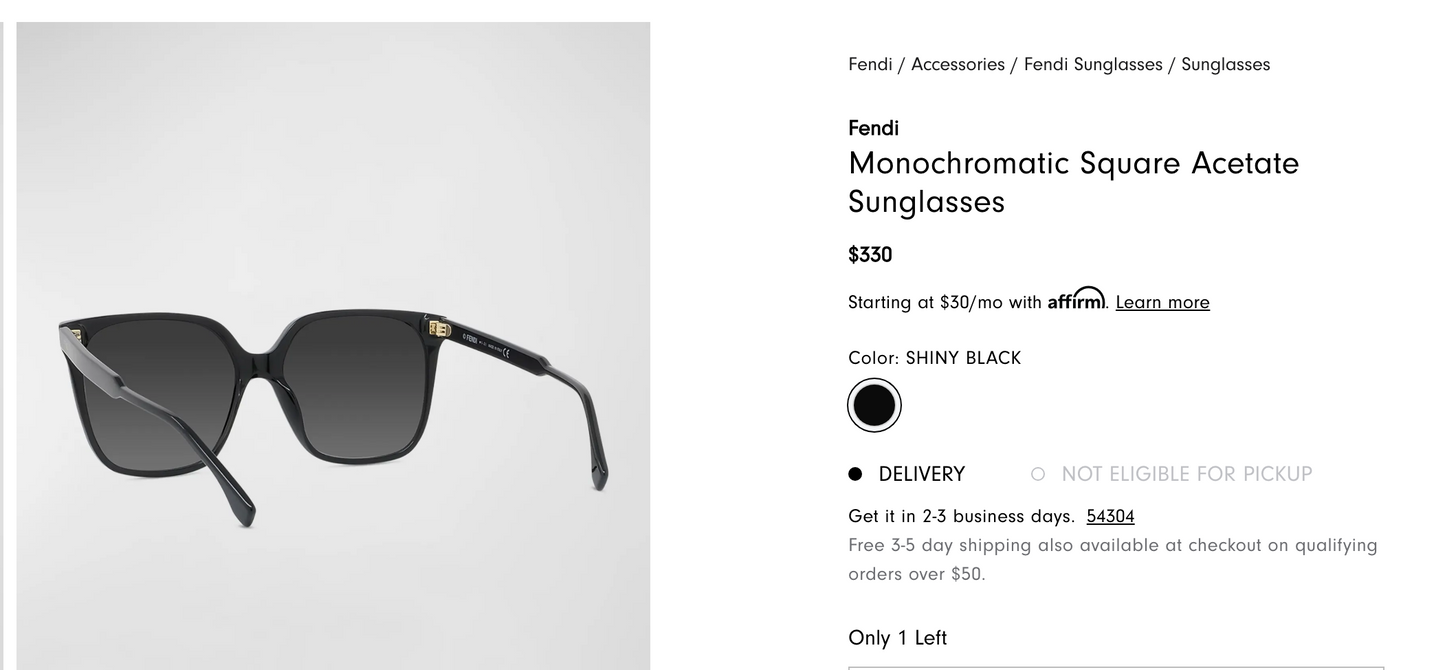Click the free 3-5 day shipping note

pyautogui.click(x=1112, y=559)
